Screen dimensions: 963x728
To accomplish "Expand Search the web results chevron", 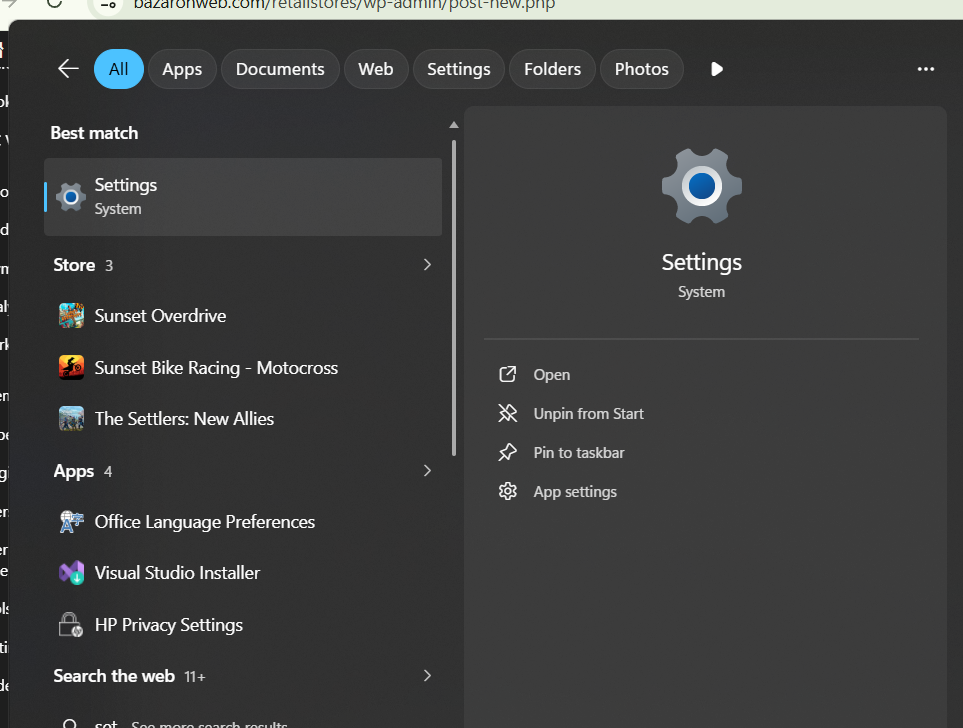I will coord(427,676).
